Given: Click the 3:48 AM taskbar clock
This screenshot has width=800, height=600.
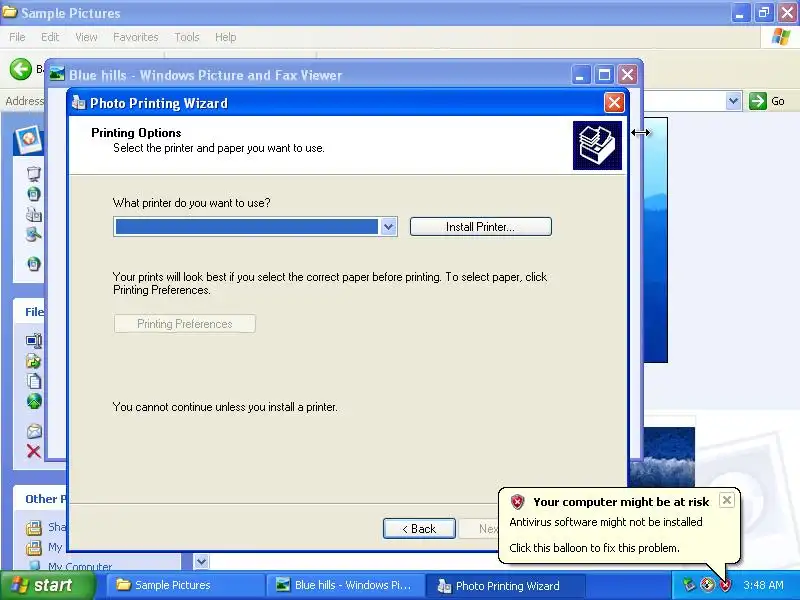Looking at the screenshot, I should point(763,585).
